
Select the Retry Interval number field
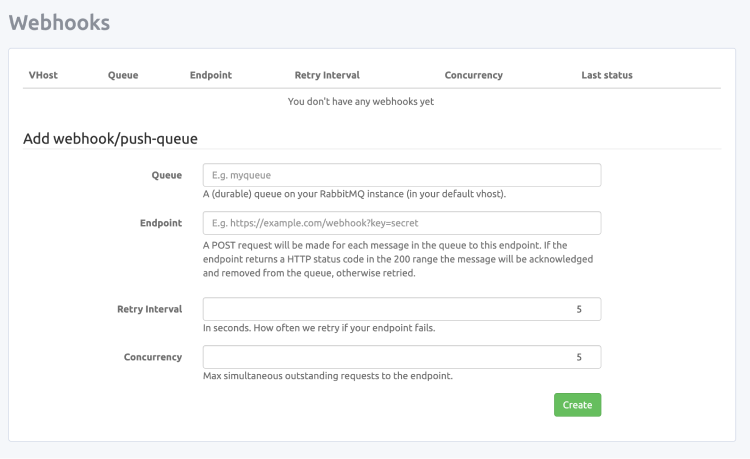tap(401, 309)
